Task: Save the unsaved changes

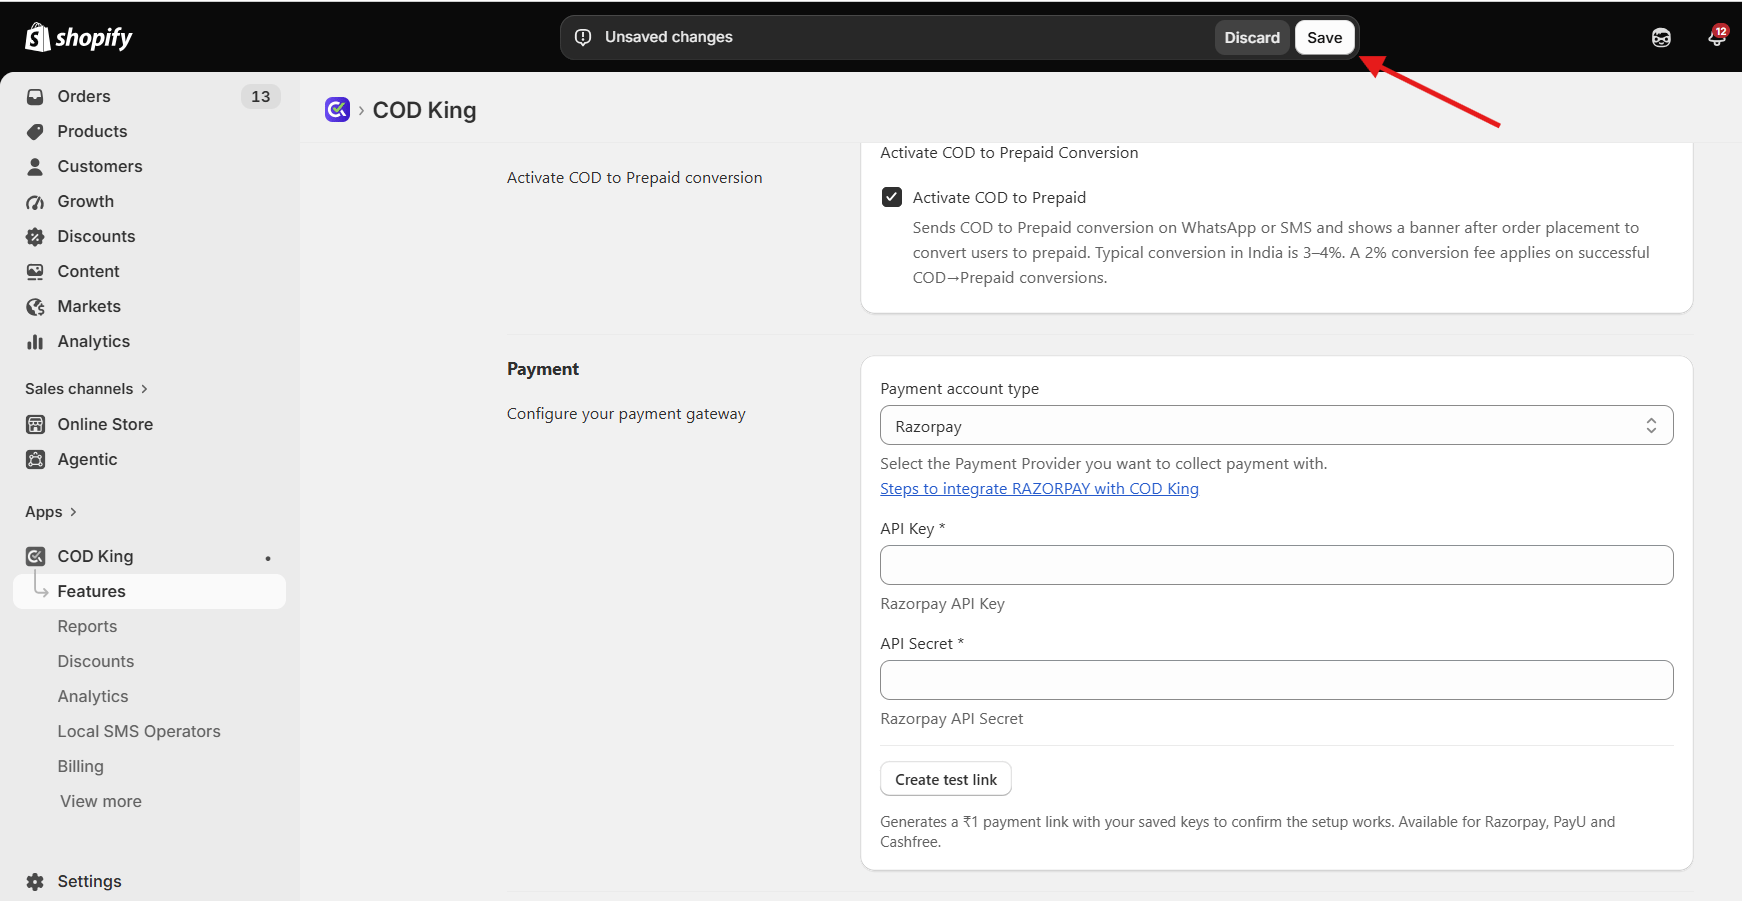Action: (x=1324, y=37)
